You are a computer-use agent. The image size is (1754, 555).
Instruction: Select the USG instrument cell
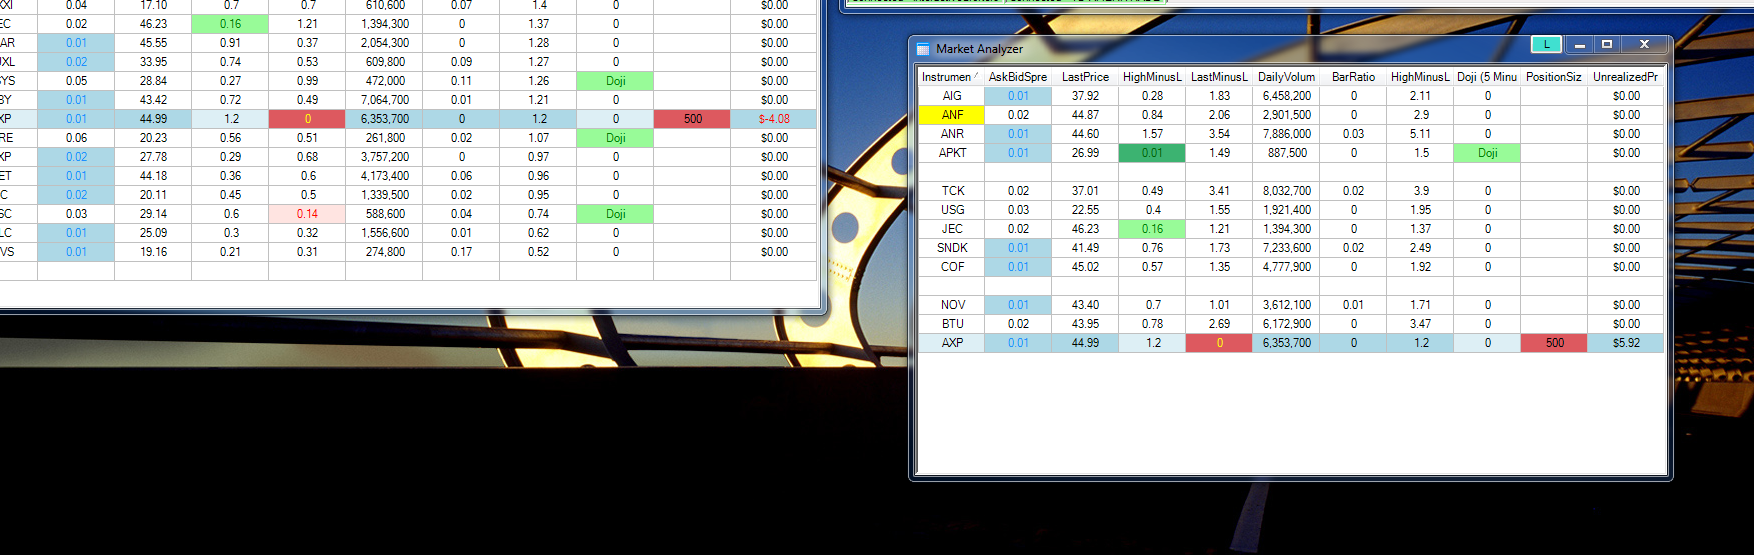[952, 210]
